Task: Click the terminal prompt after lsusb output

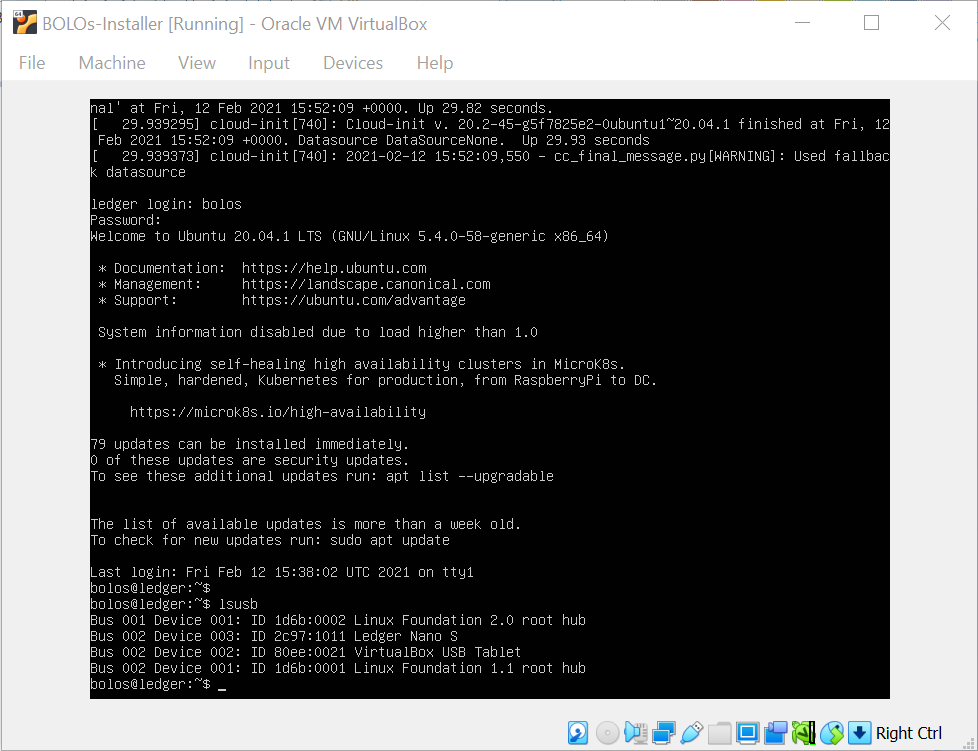Action: coord(221,685)
